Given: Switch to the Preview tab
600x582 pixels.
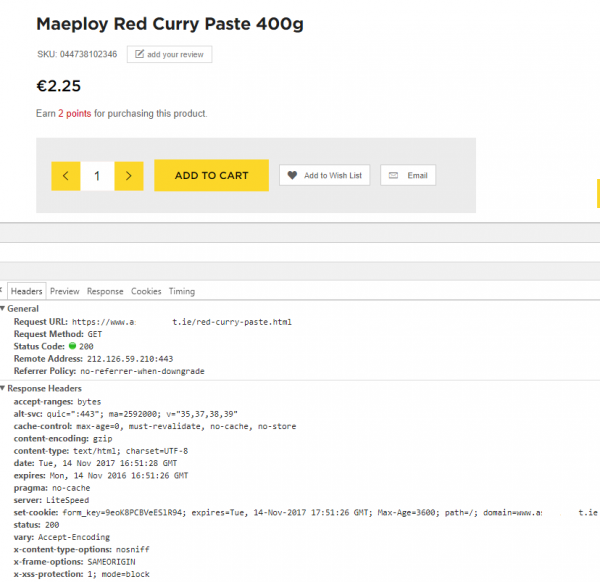Looking at the screenshot, I should point(65,291).
